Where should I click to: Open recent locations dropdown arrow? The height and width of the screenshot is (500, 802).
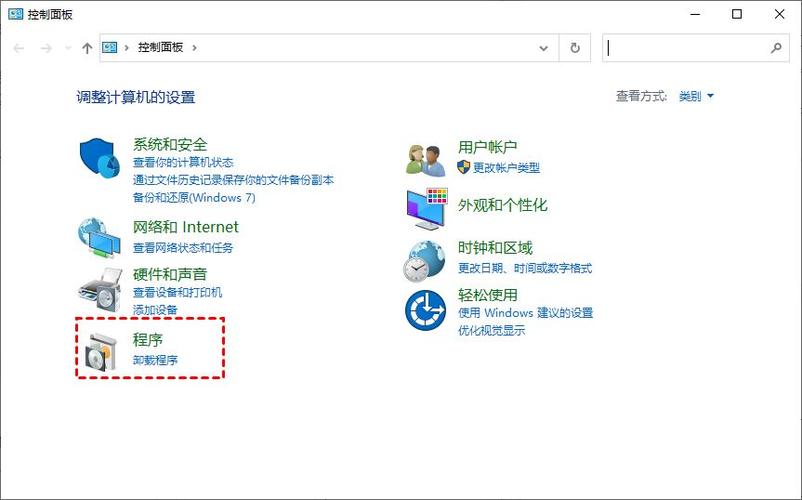point(68,48)
